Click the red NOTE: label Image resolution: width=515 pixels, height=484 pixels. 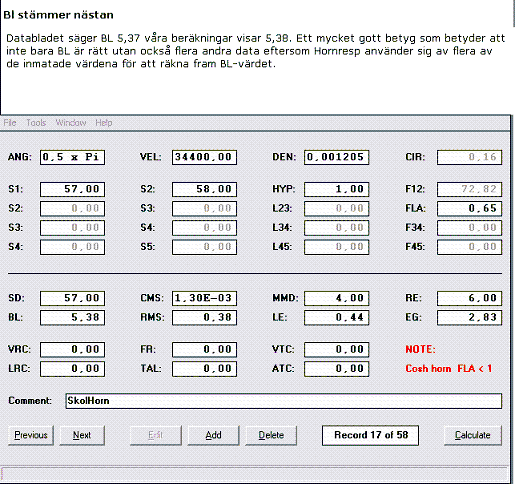pyautogui.click(x=420, y=349)
